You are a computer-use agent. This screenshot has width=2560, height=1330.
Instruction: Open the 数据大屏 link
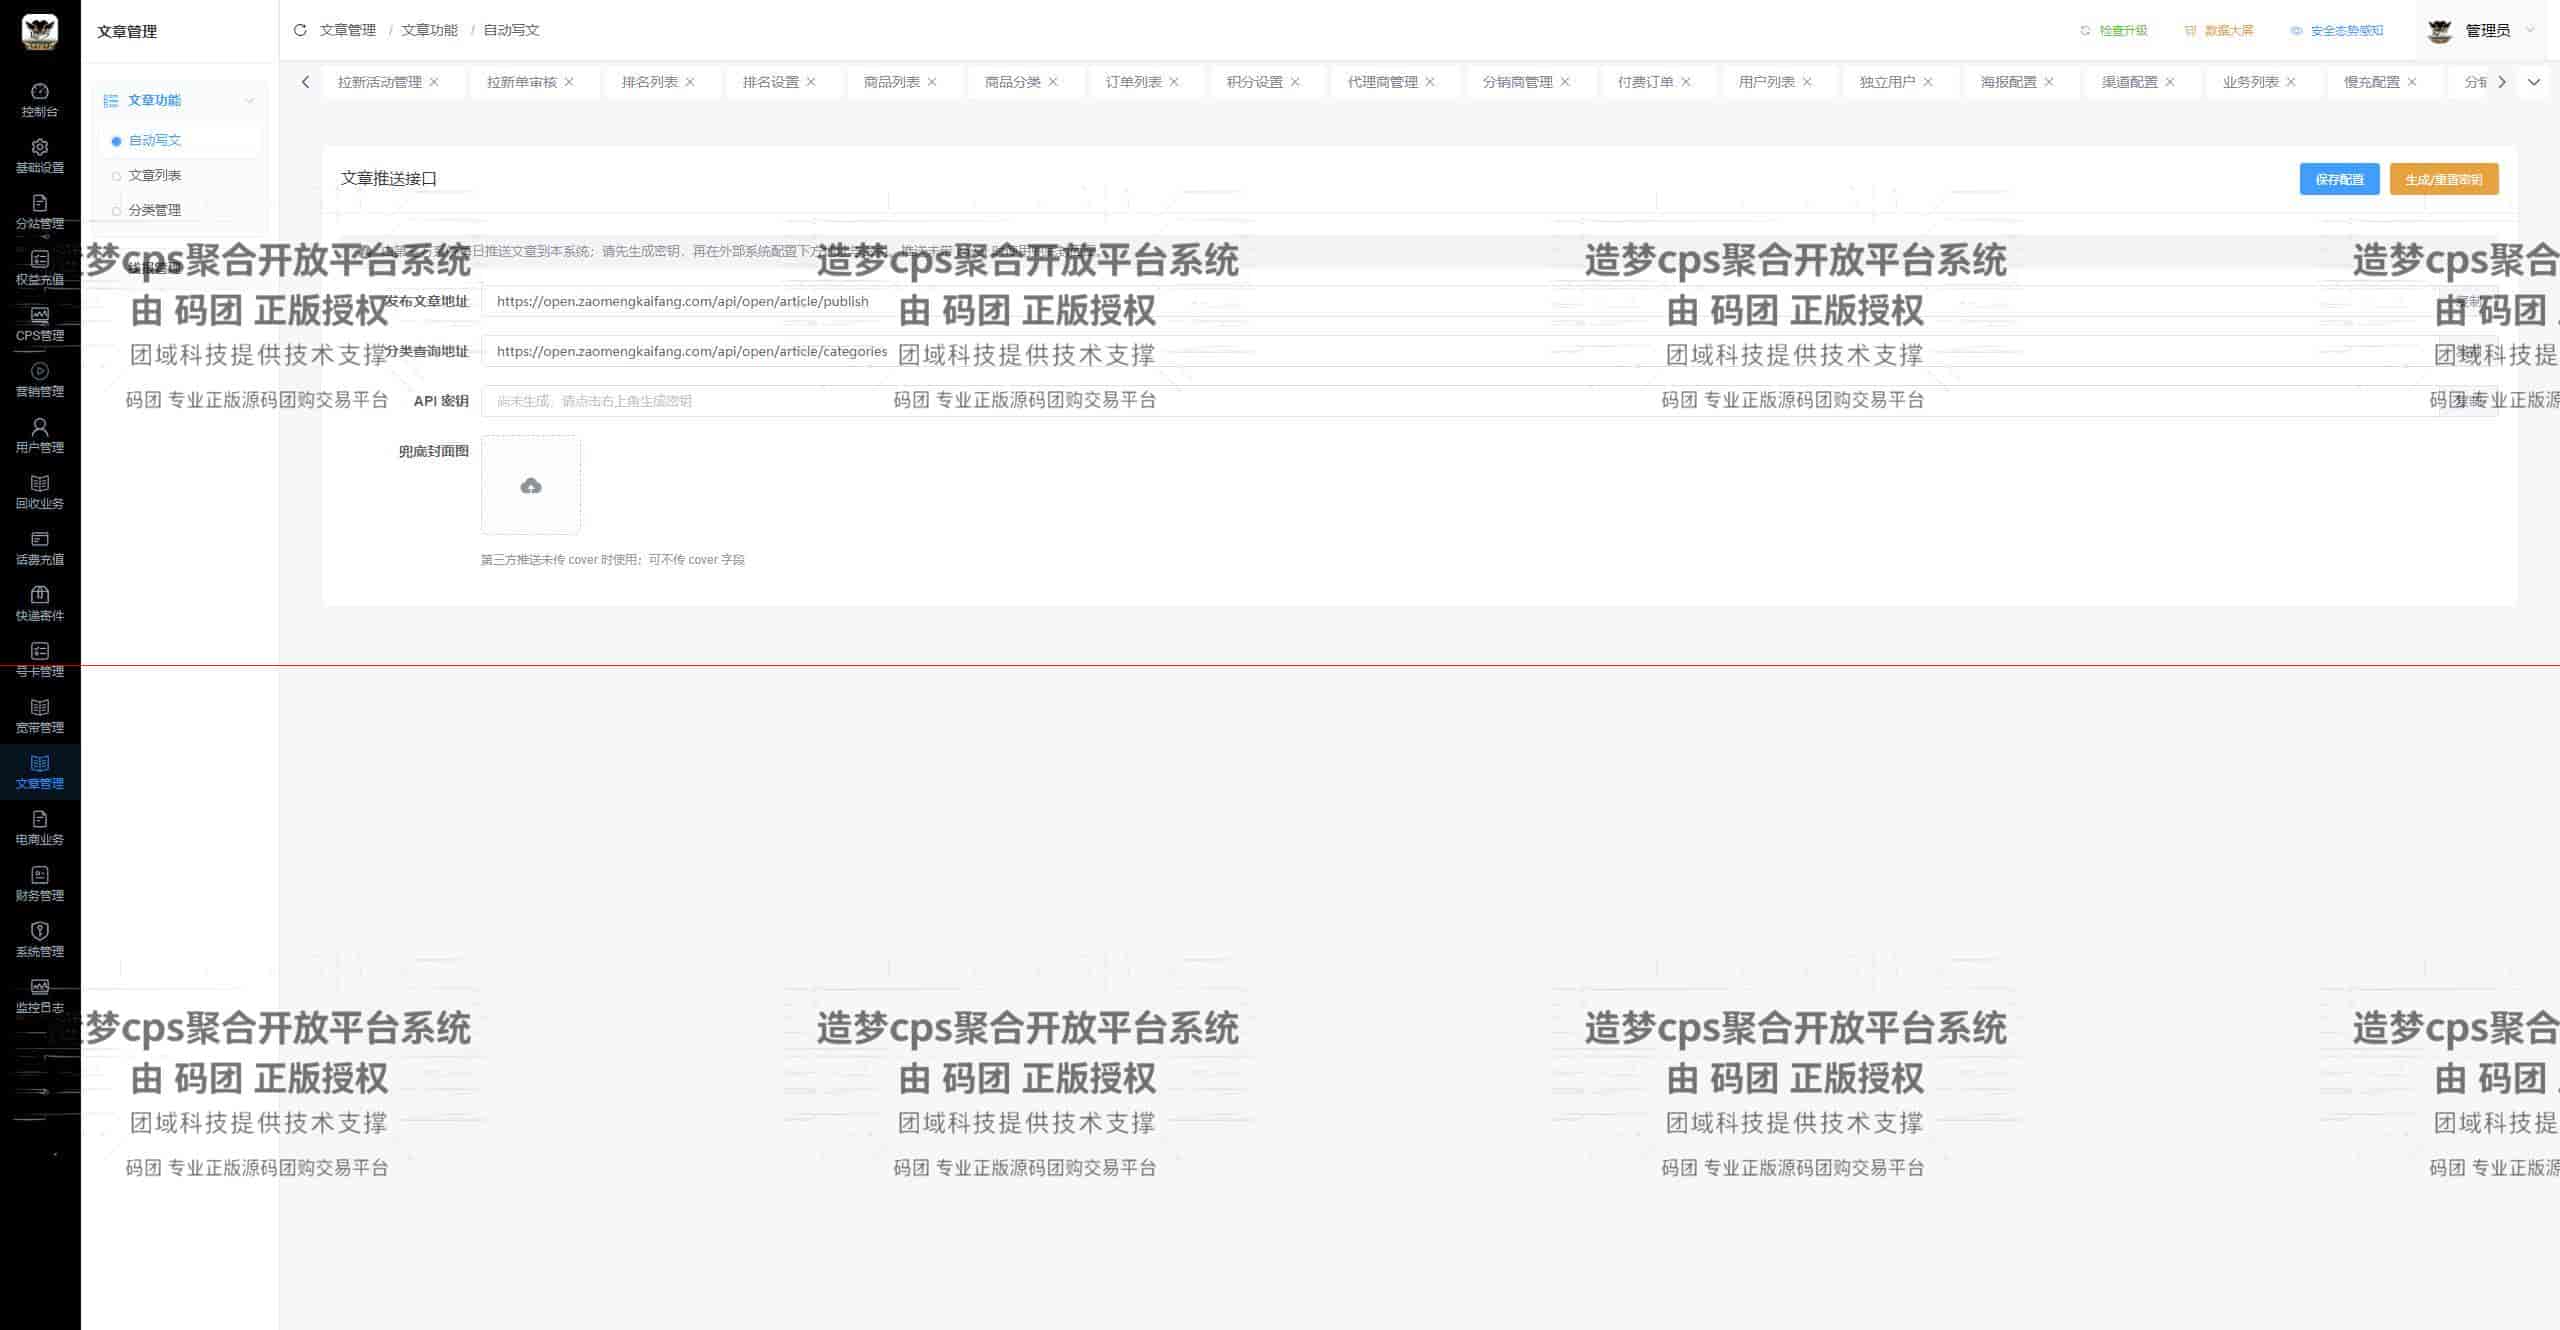pyautogui.click(x=2220, y=31)
